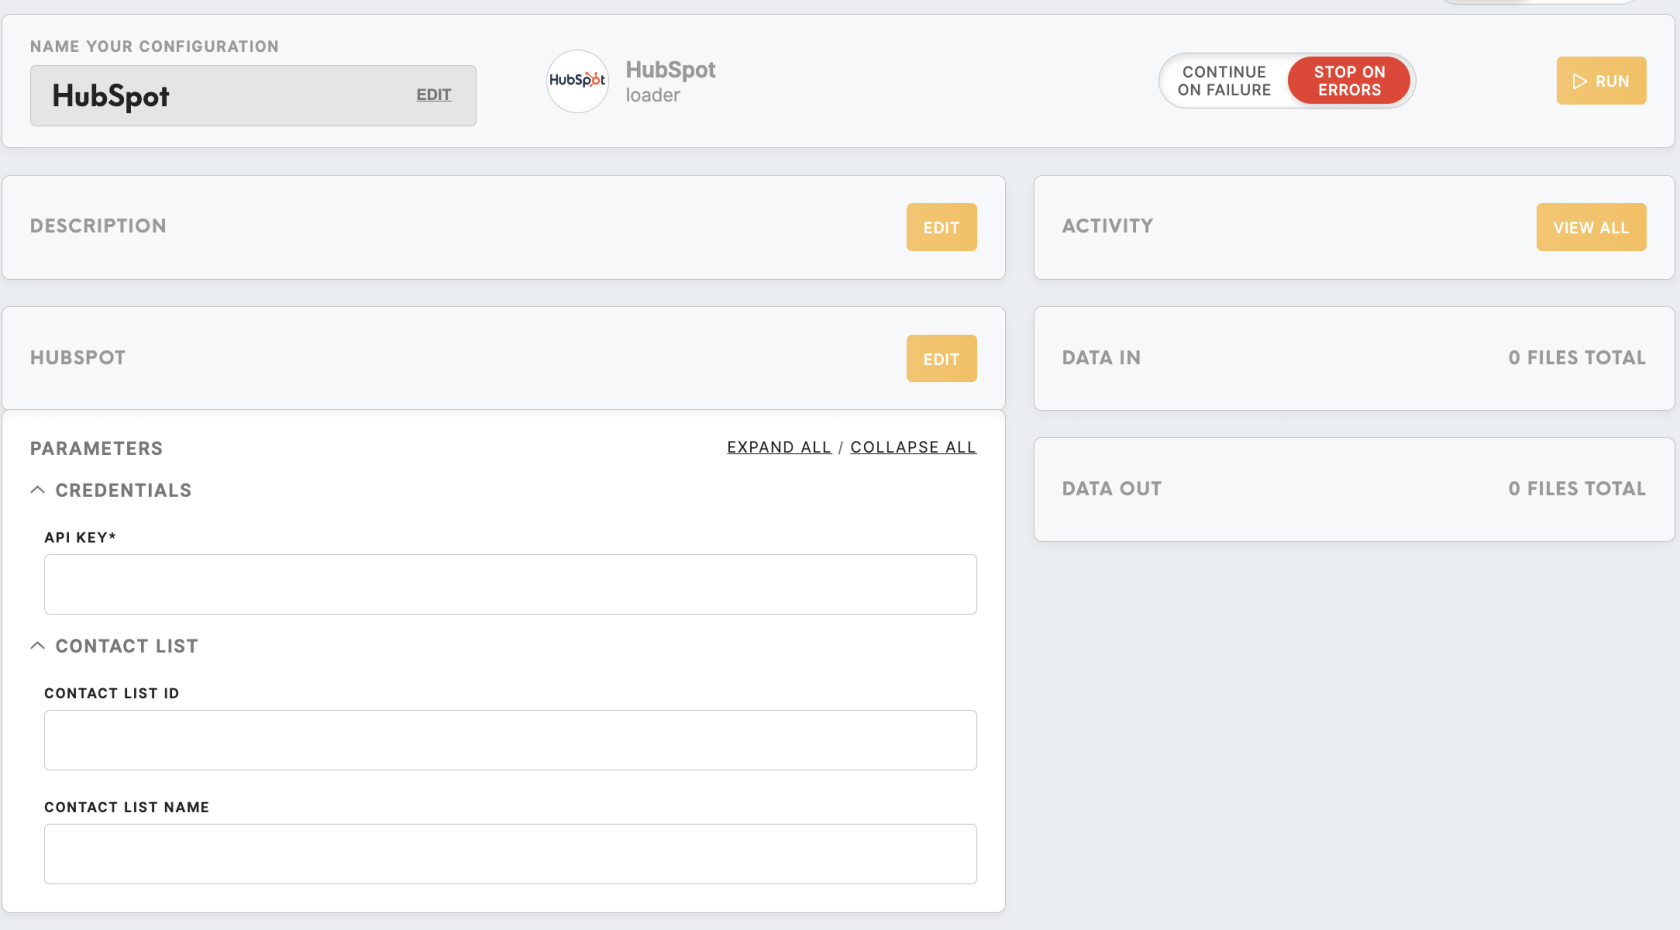Collapse all parameters

coord(913,447)
